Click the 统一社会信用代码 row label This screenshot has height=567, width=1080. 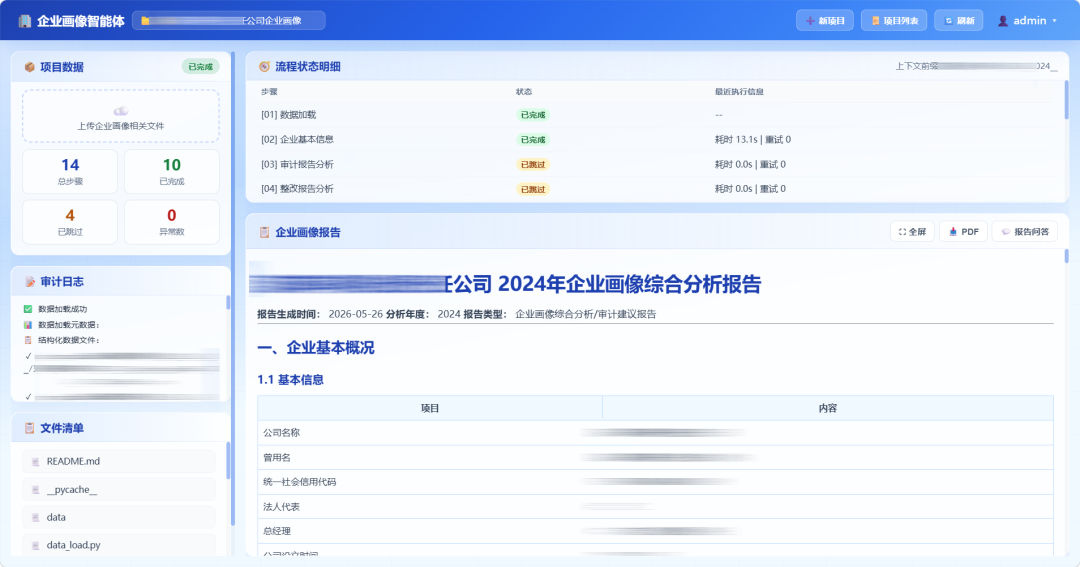point(300,482)
